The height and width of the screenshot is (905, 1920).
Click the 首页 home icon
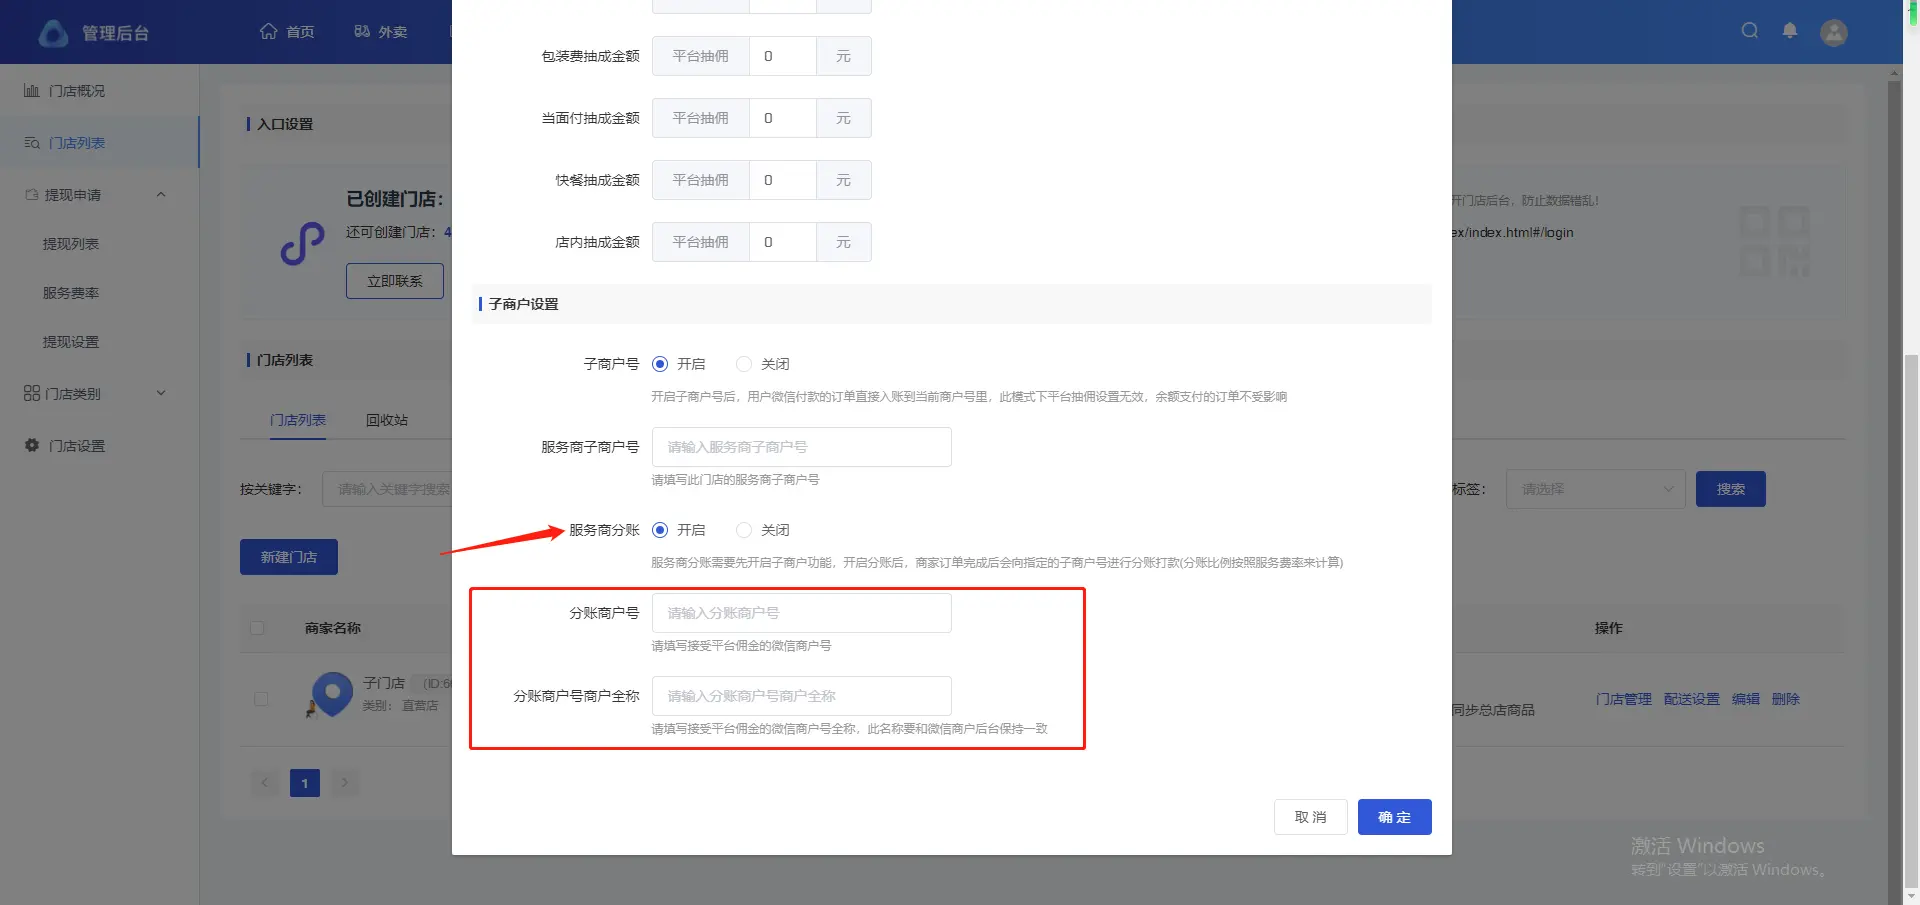tap(268, 31)
